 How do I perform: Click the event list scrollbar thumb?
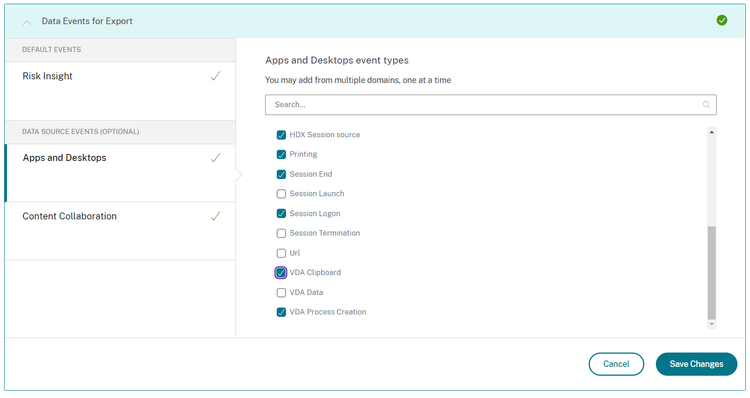pos(712,272)
